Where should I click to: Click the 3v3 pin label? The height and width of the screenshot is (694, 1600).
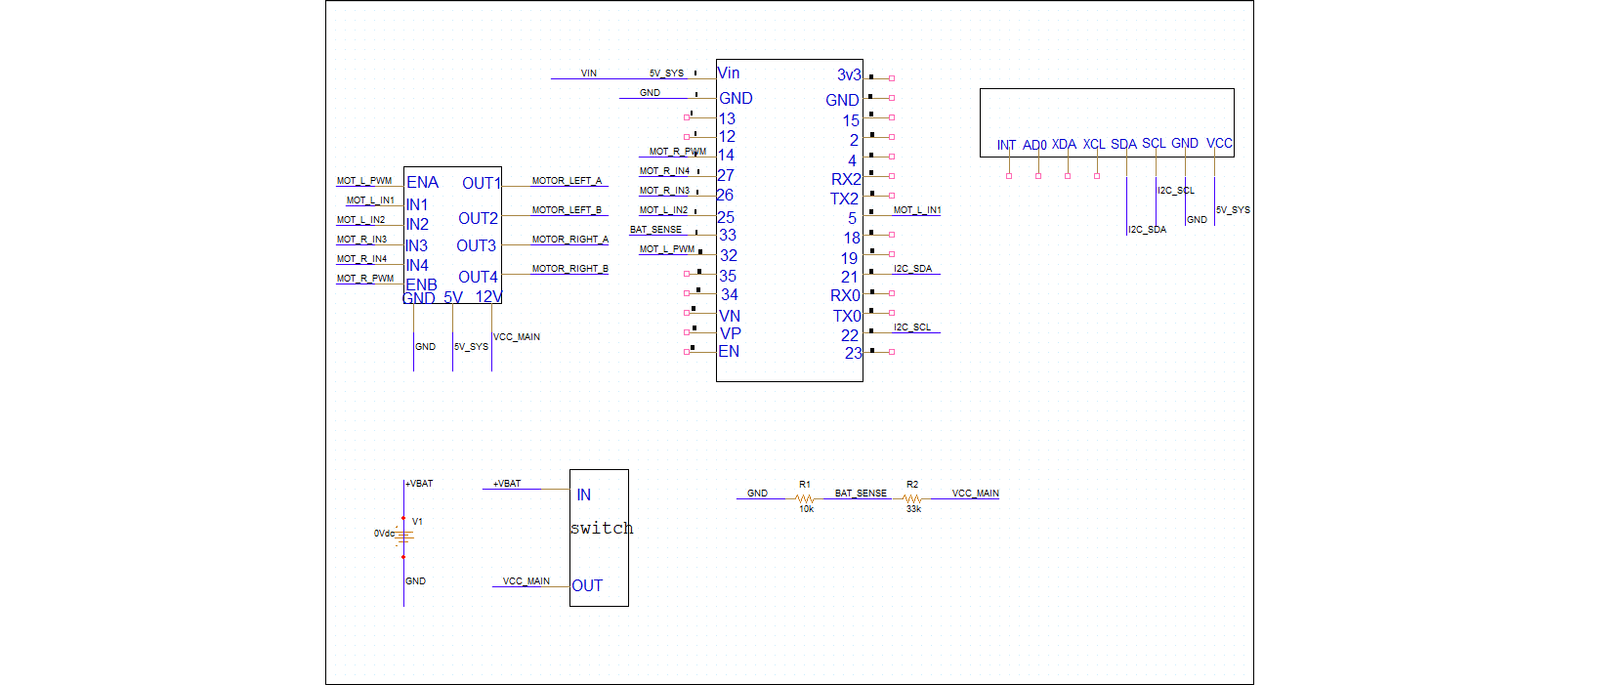[849, 75]
